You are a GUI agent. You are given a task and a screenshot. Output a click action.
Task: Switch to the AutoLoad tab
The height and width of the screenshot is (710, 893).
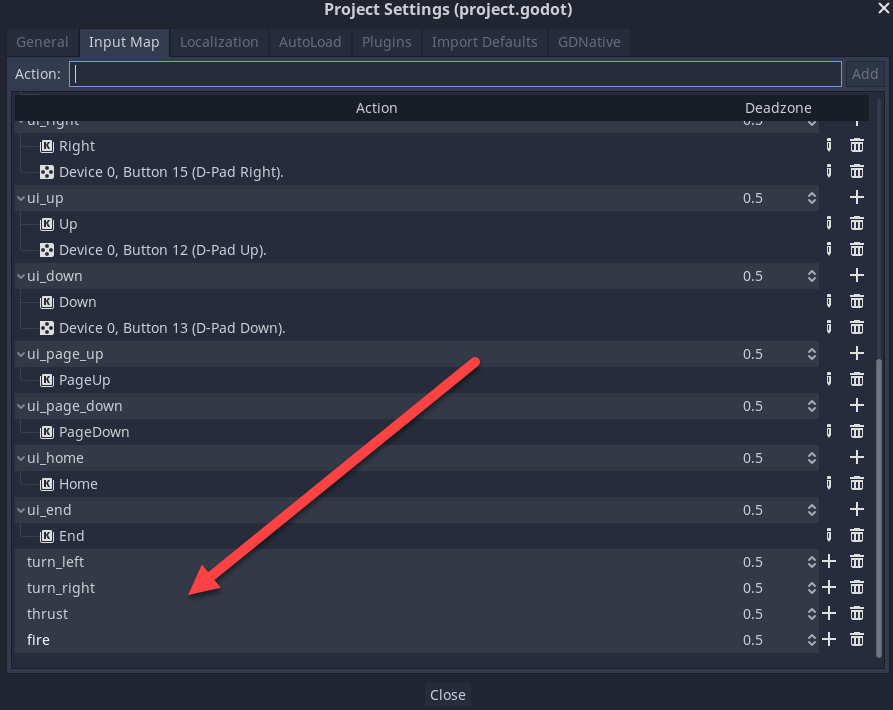click(x=310, y=42)
